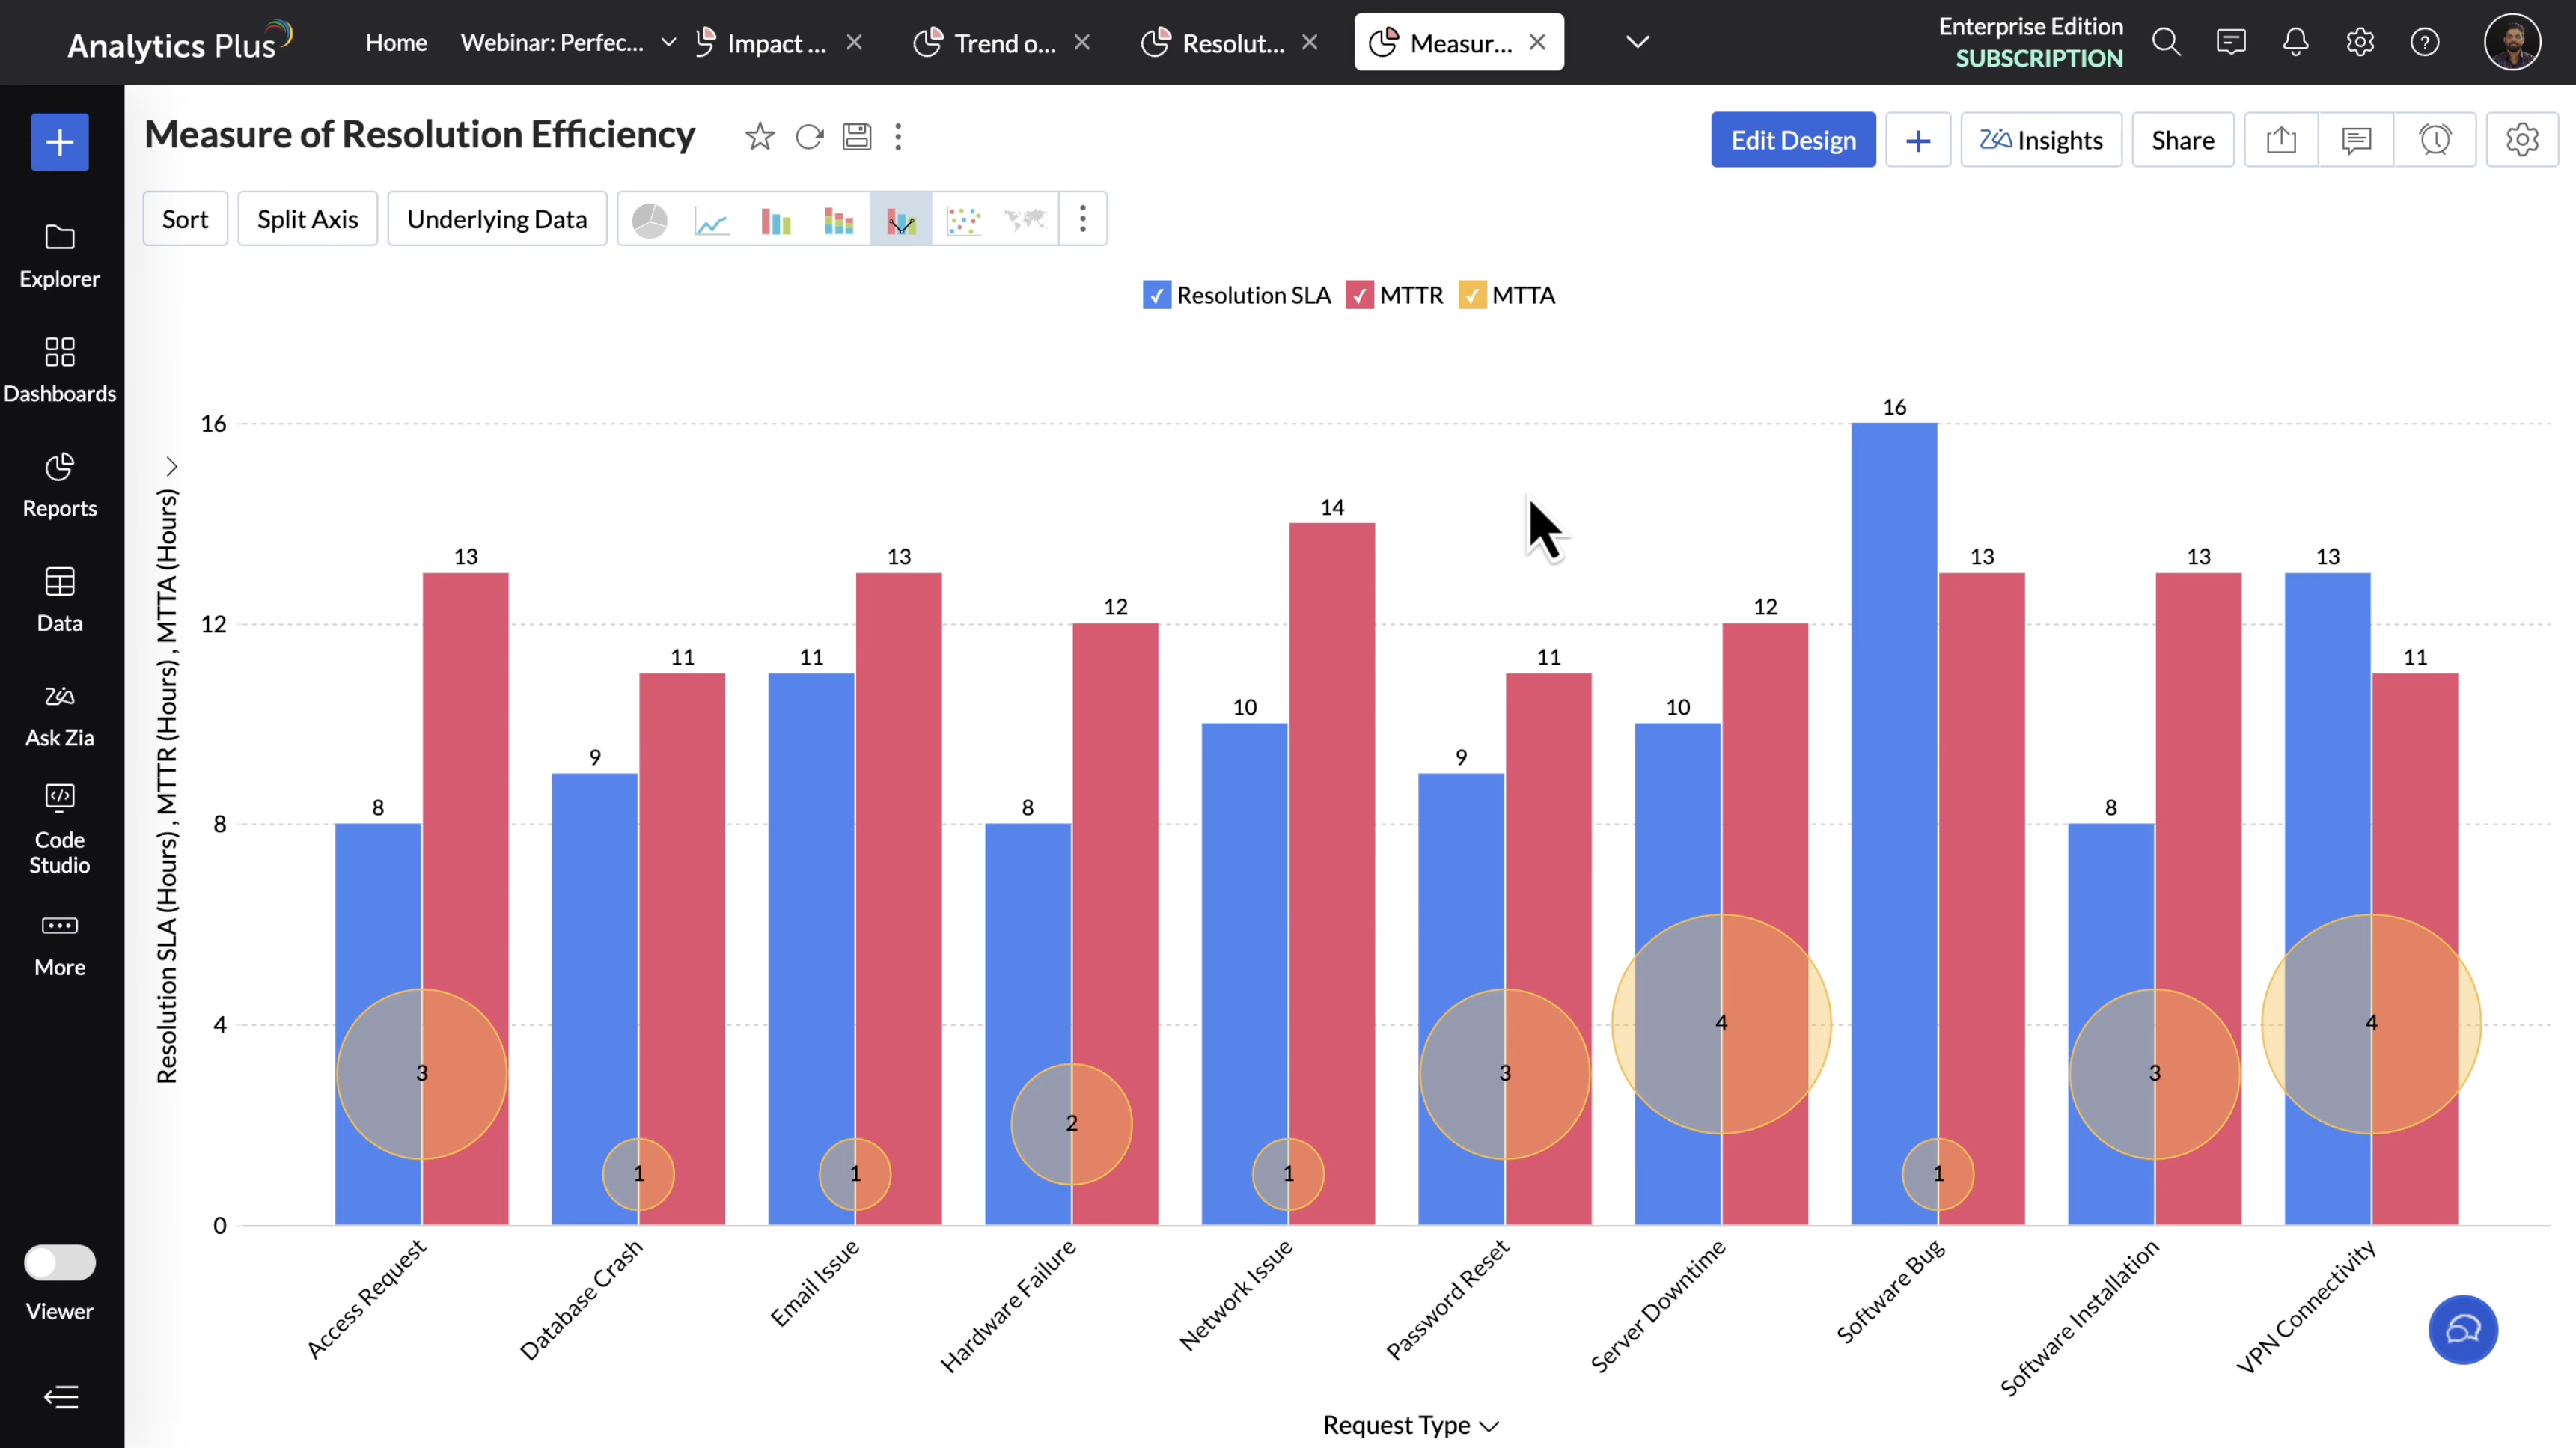Viewport: 2576px width, 1448px height.
Task: Open Ask Zia in sidebar
Action: tap(60, 715)
